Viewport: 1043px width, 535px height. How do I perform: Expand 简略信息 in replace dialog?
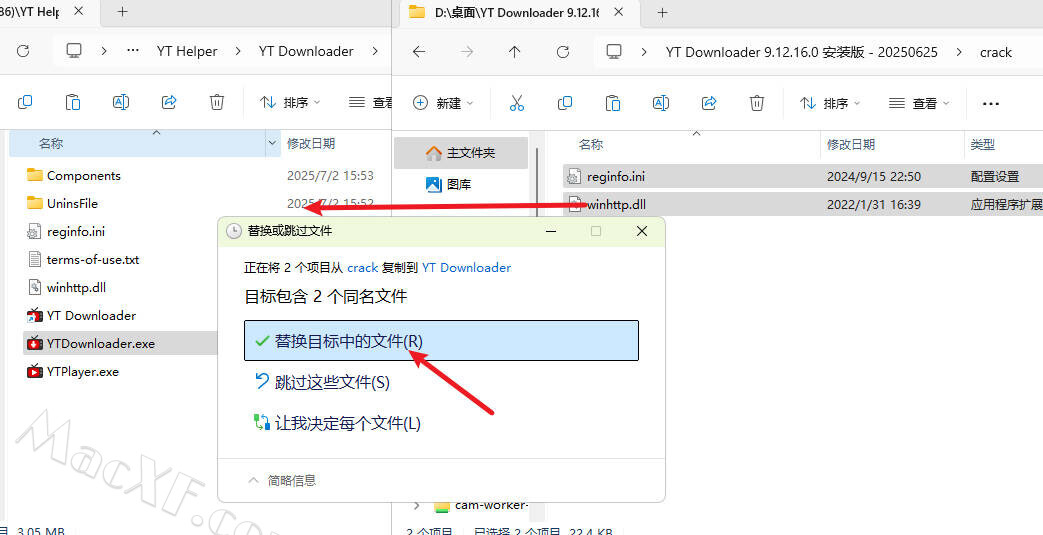282,480
